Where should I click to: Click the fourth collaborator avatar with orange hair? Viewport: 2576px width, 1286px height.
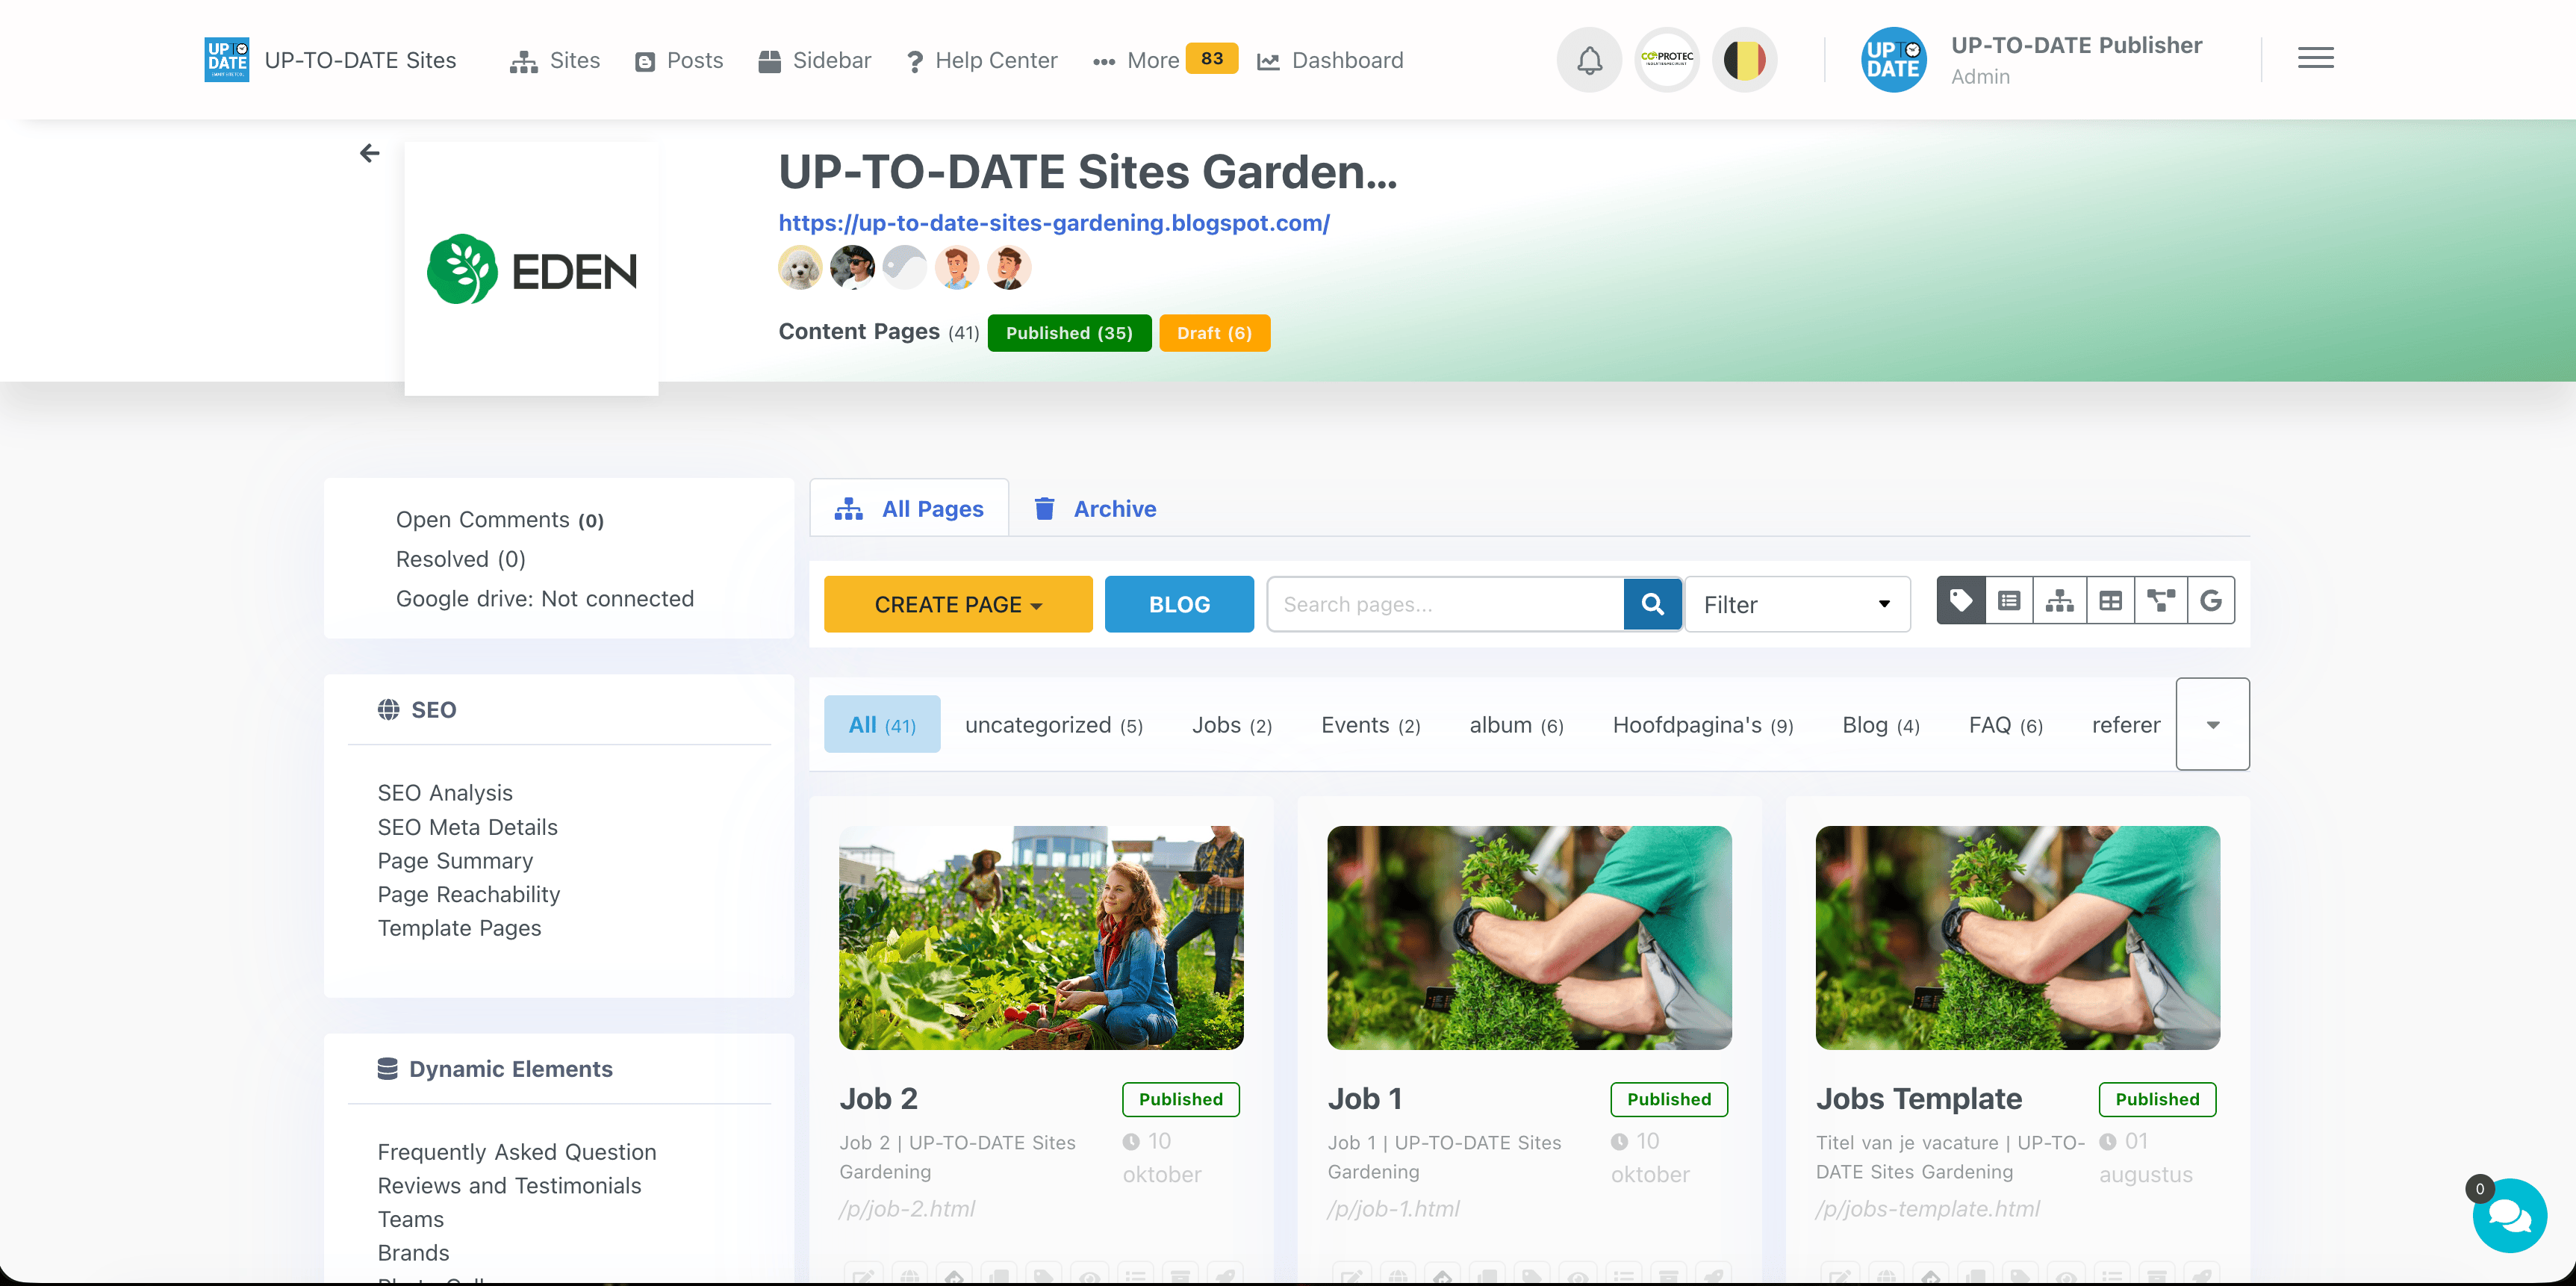pos(956,267)
